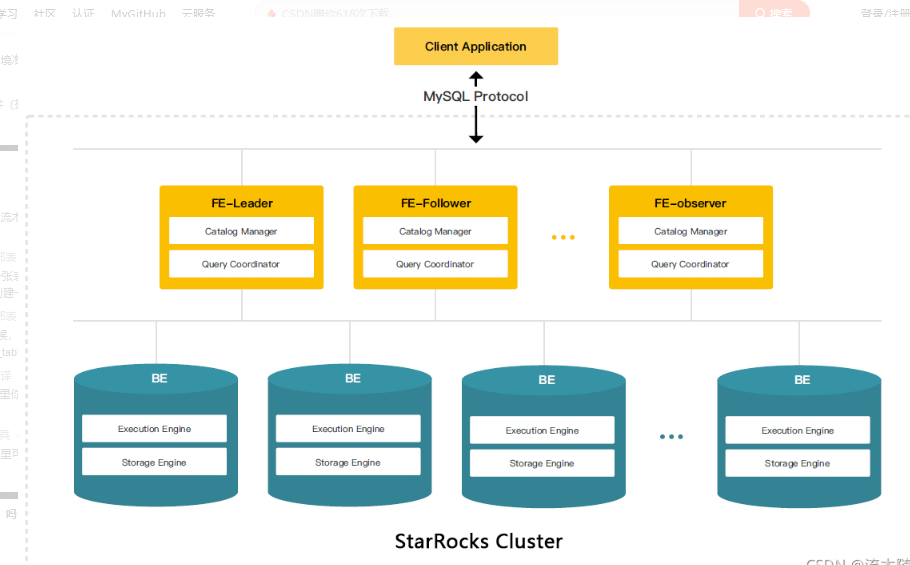910x565 pixels.
Task: Select the MySQL Protocol label
Action: tap(476, 96)
